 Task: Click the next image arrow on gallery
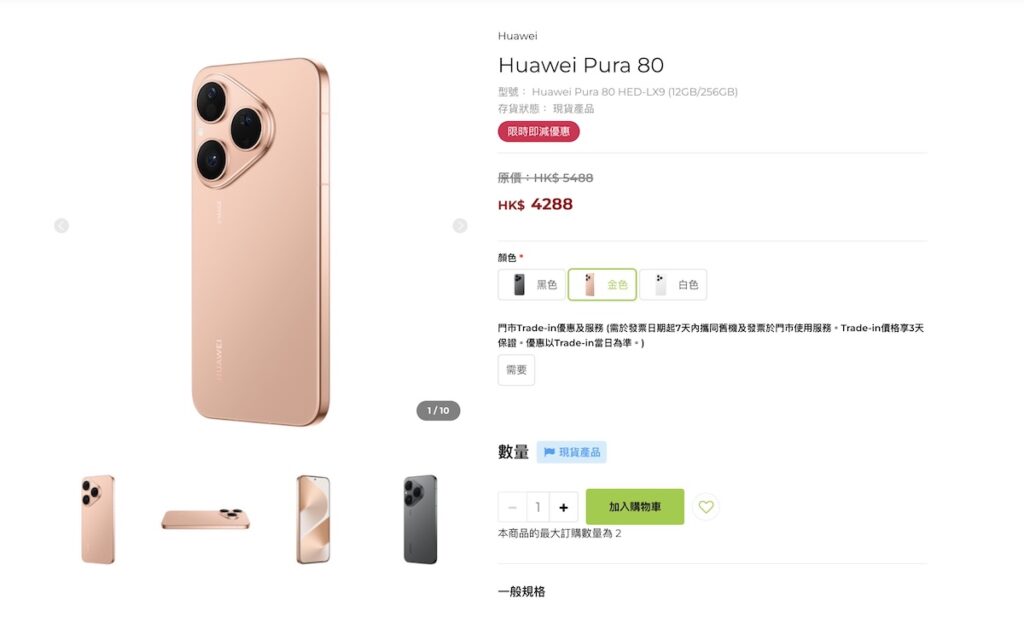[x=460, y=226]
